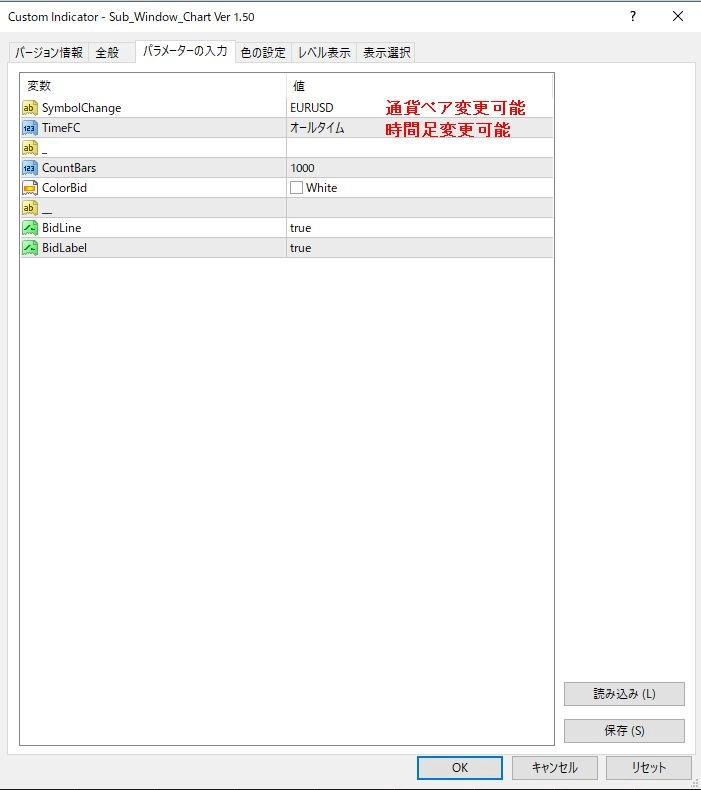
Task: Click the White text in ColorBid value
Action: click(322, 187)
